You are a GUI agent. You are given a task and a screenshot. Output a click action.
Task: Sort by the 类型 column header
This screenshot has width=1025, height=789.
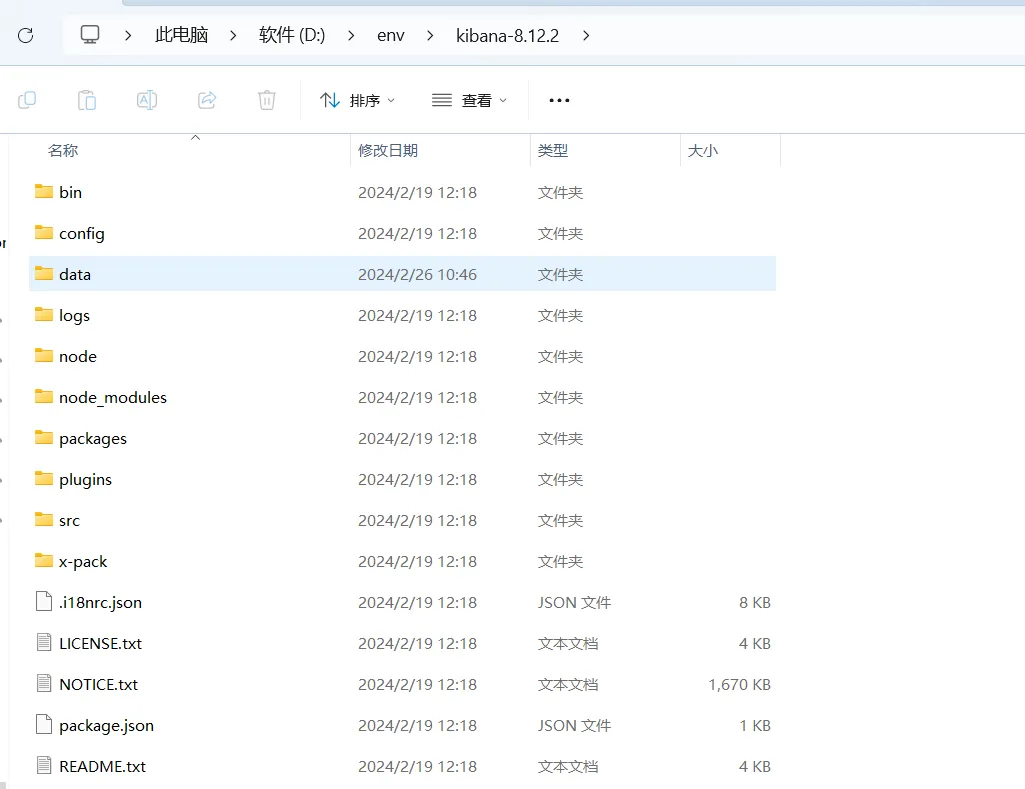pyautogui.click(x=552, y=150)
